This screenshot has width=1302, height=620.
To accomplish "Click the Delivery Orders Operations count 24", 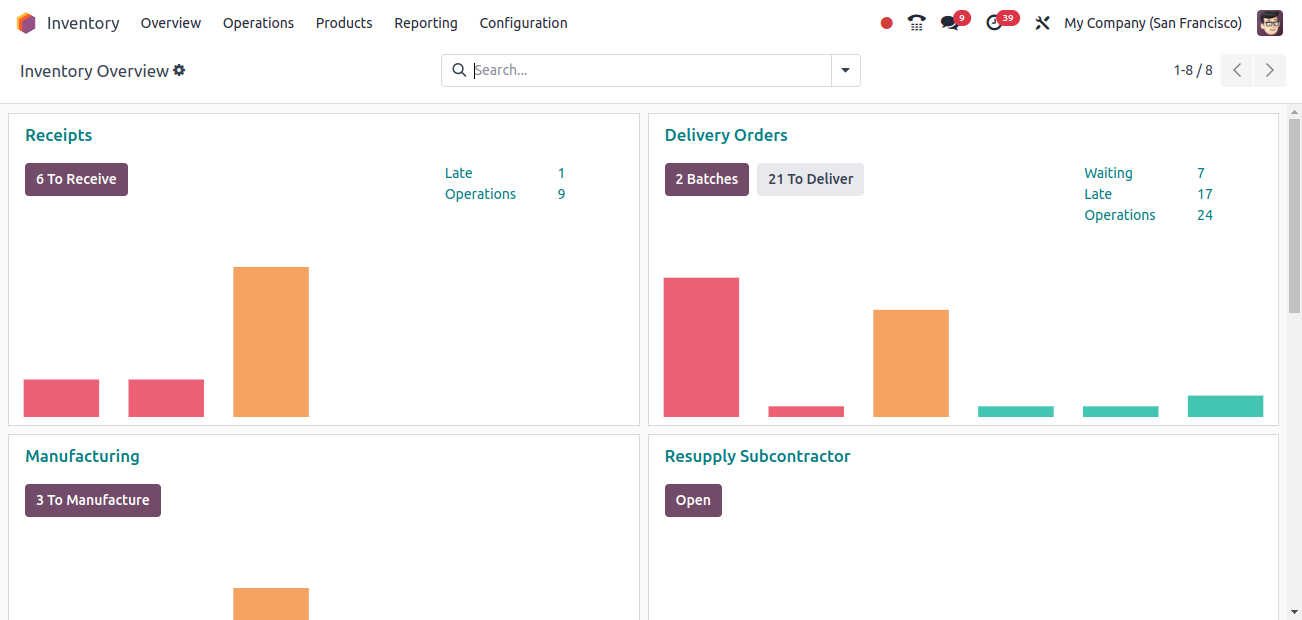I will [x=1205, y=215].
